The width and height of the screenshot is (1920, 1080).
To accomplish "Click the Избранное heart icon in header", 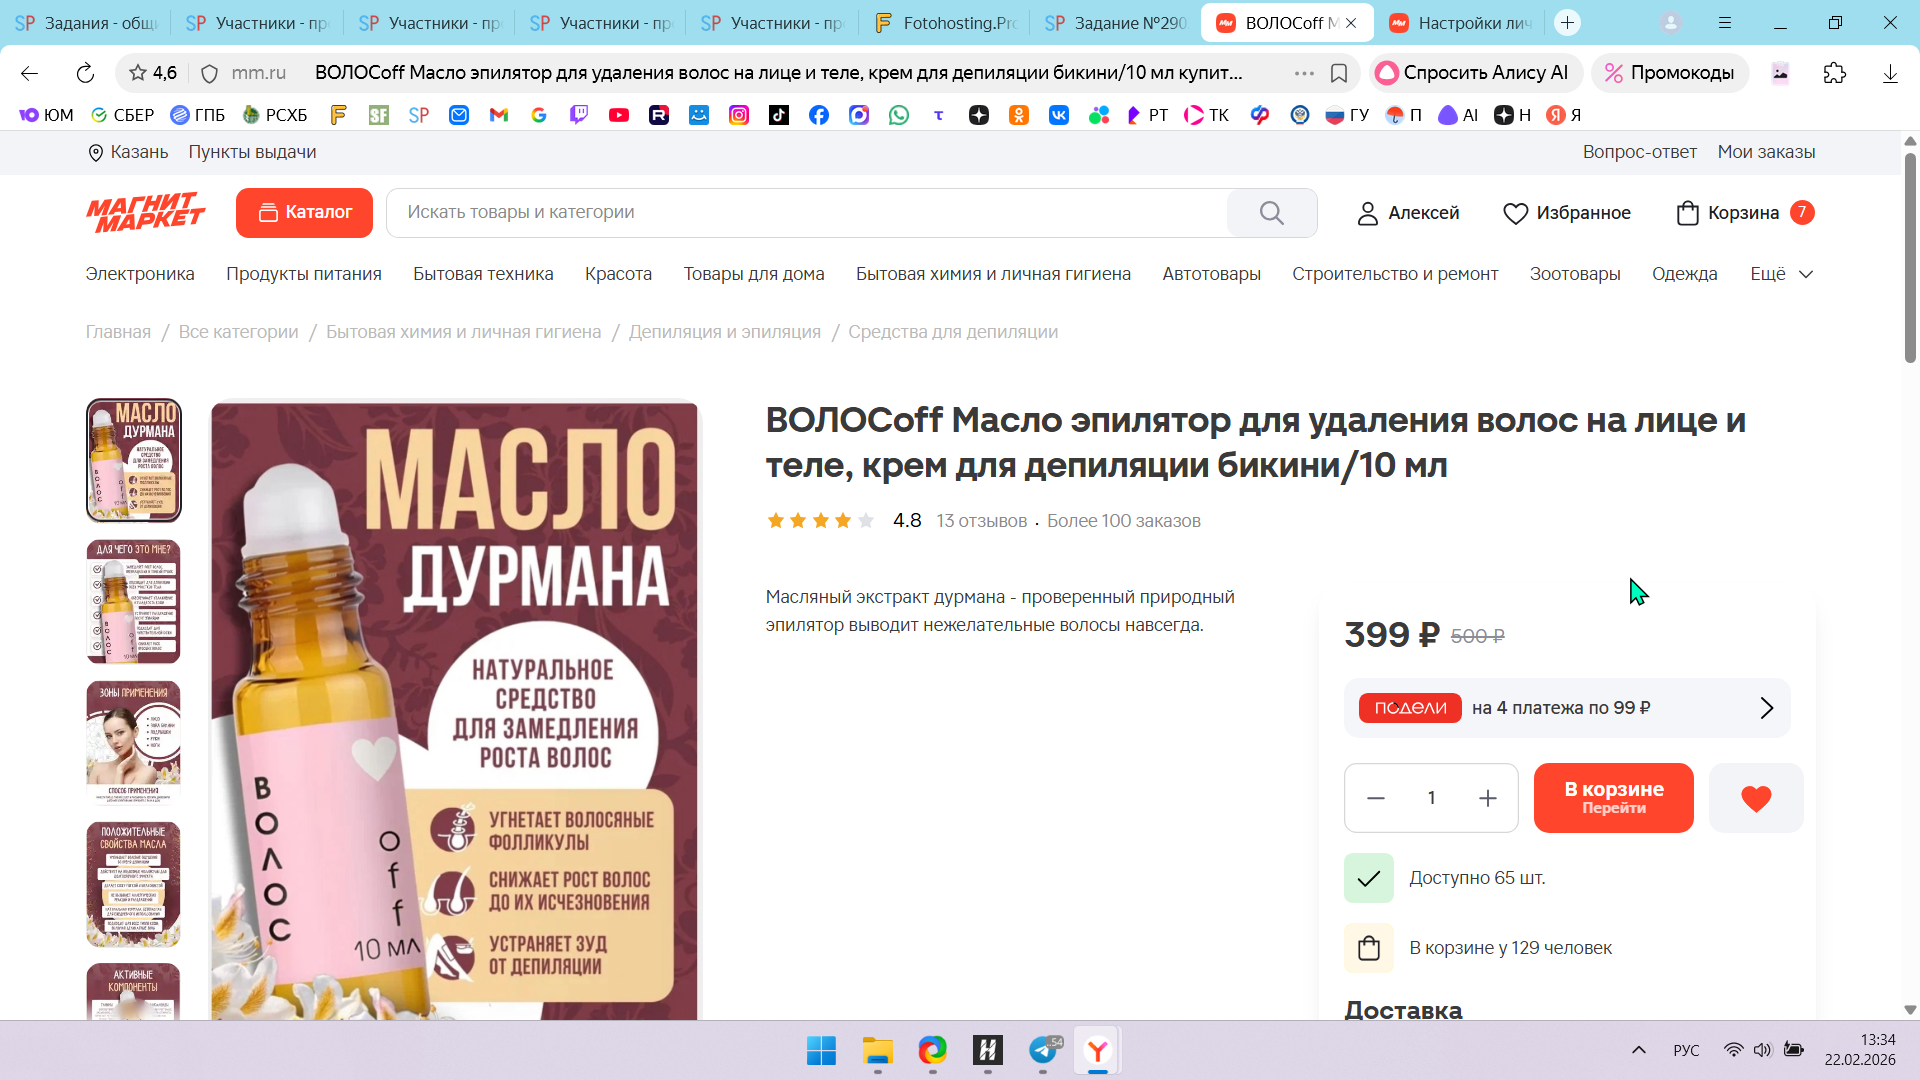I will coord(1515,213).
